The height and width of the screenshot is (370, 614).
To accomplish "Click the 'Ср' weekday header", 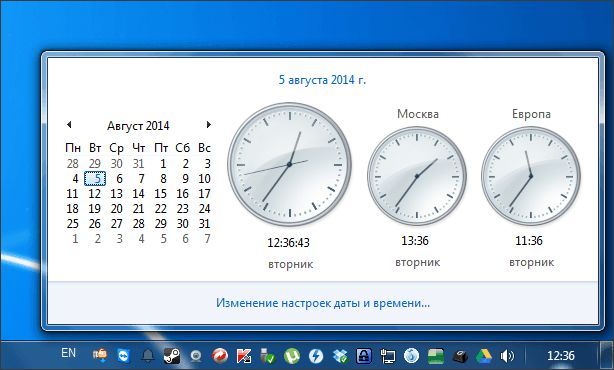I will coord(116,148).
